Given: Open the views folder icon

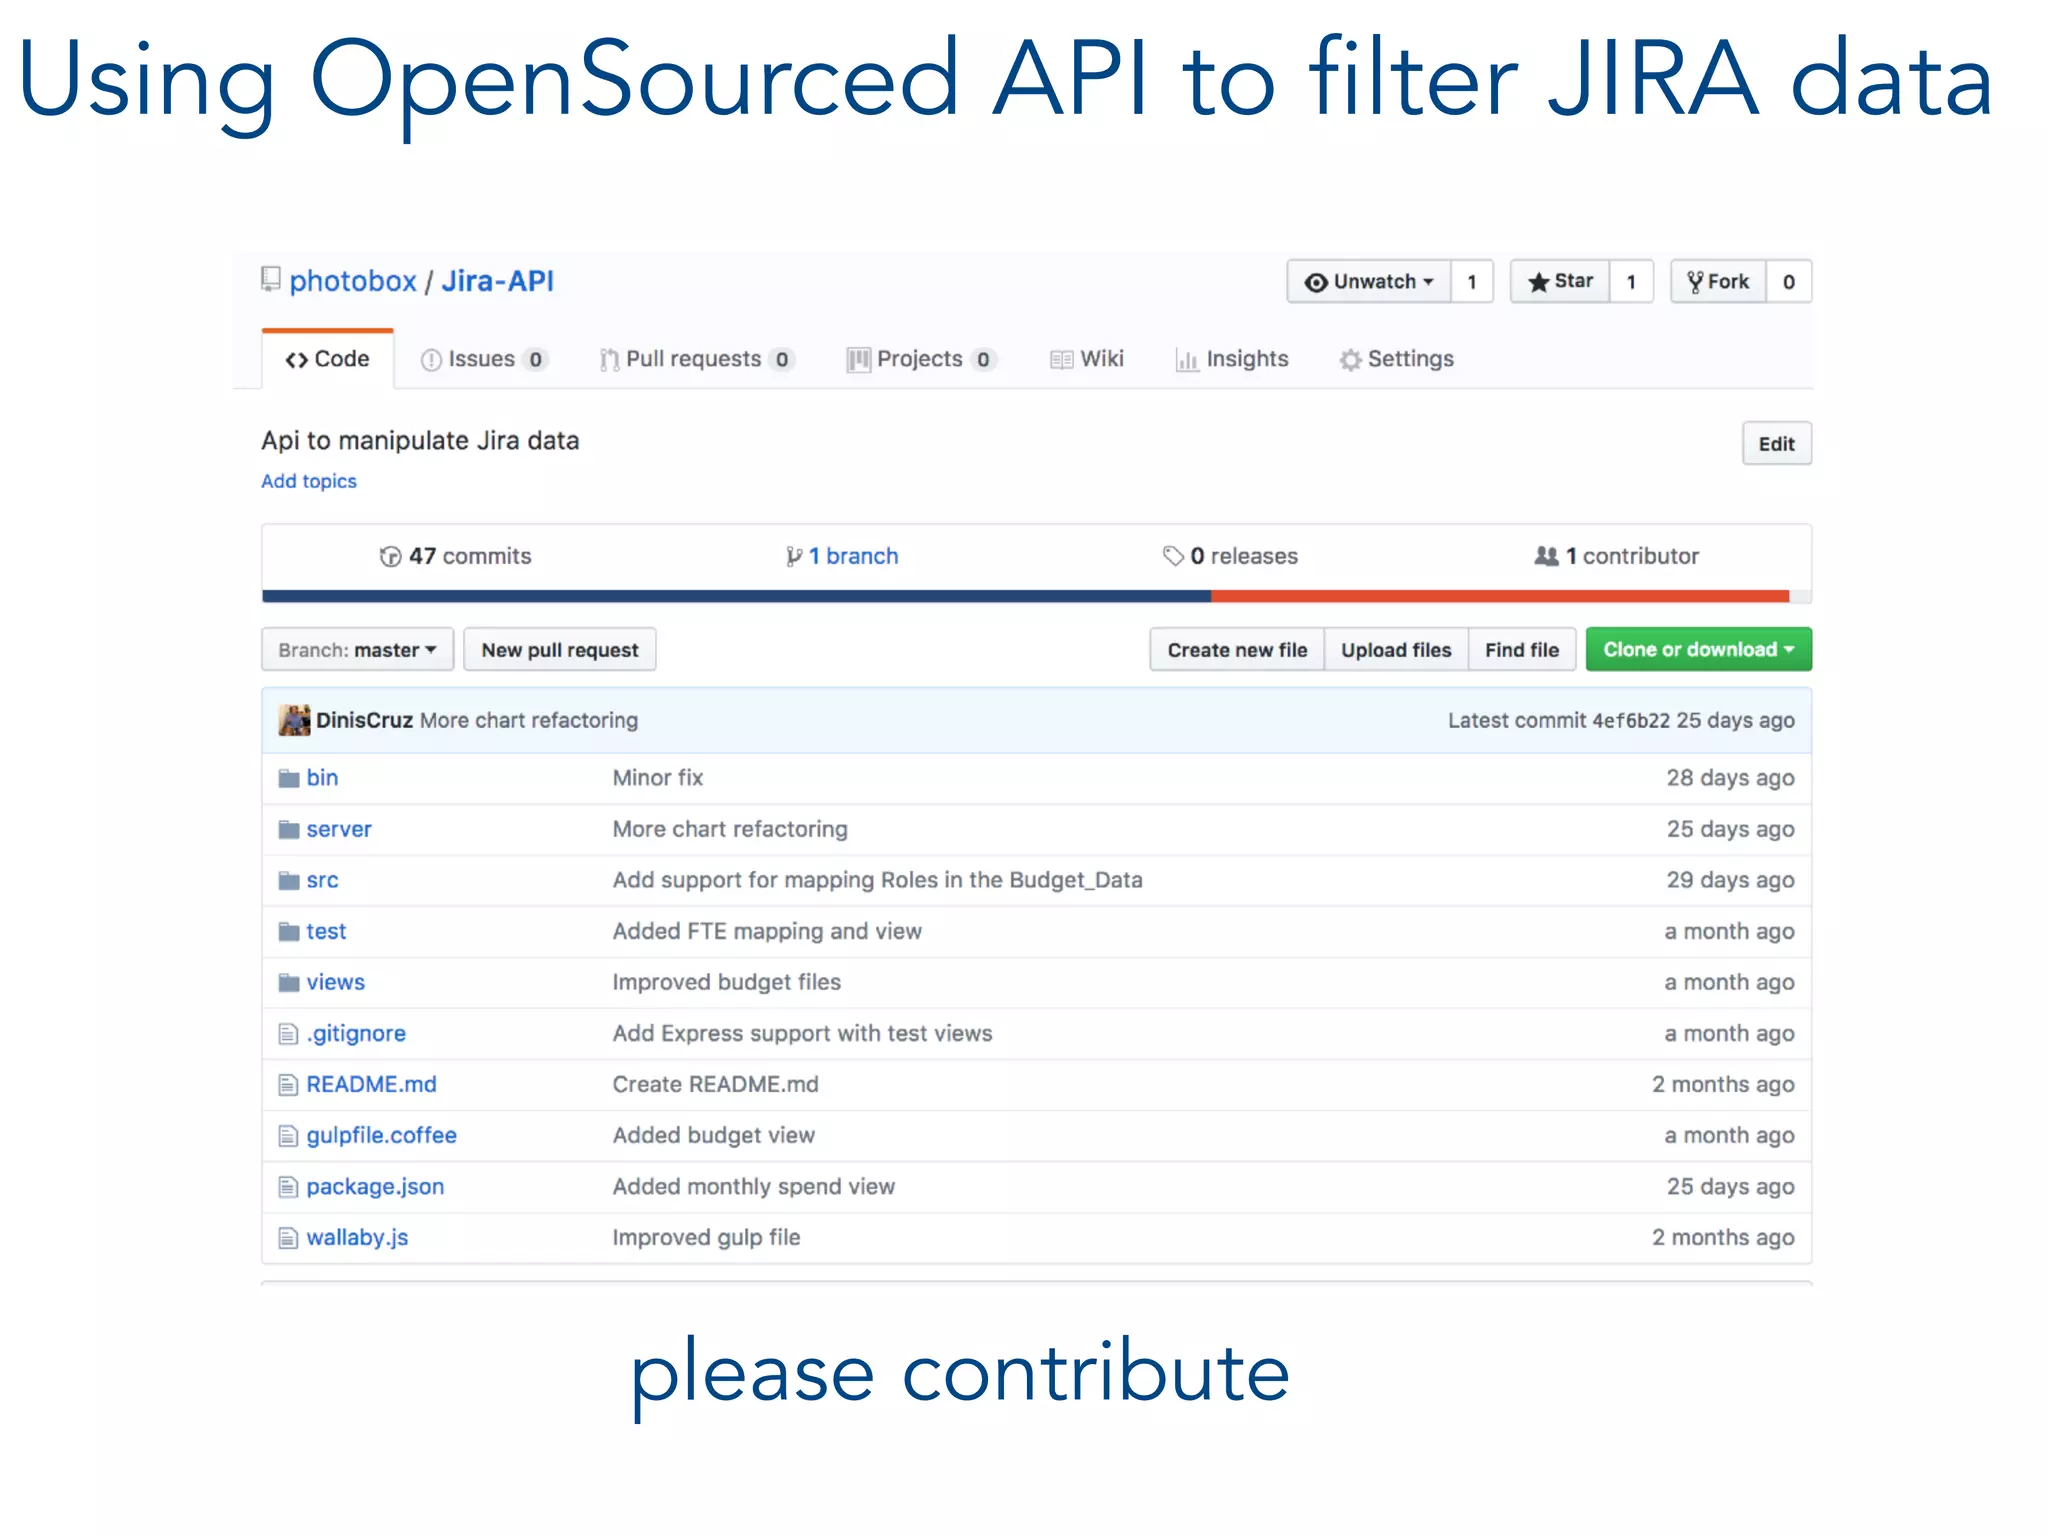Looking at the screenshot, I should [289, 982].
